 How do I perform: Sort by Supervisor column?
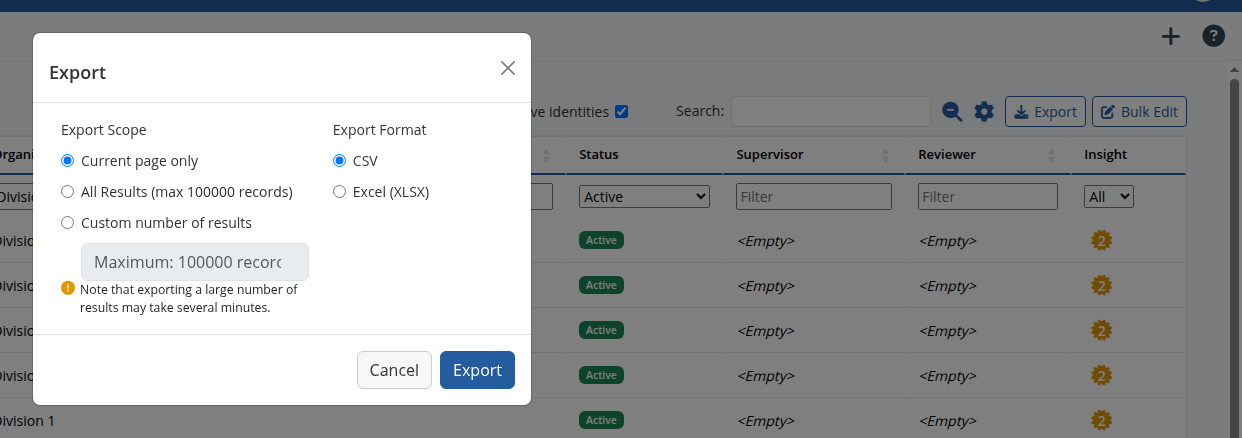[x=770, y=155]
